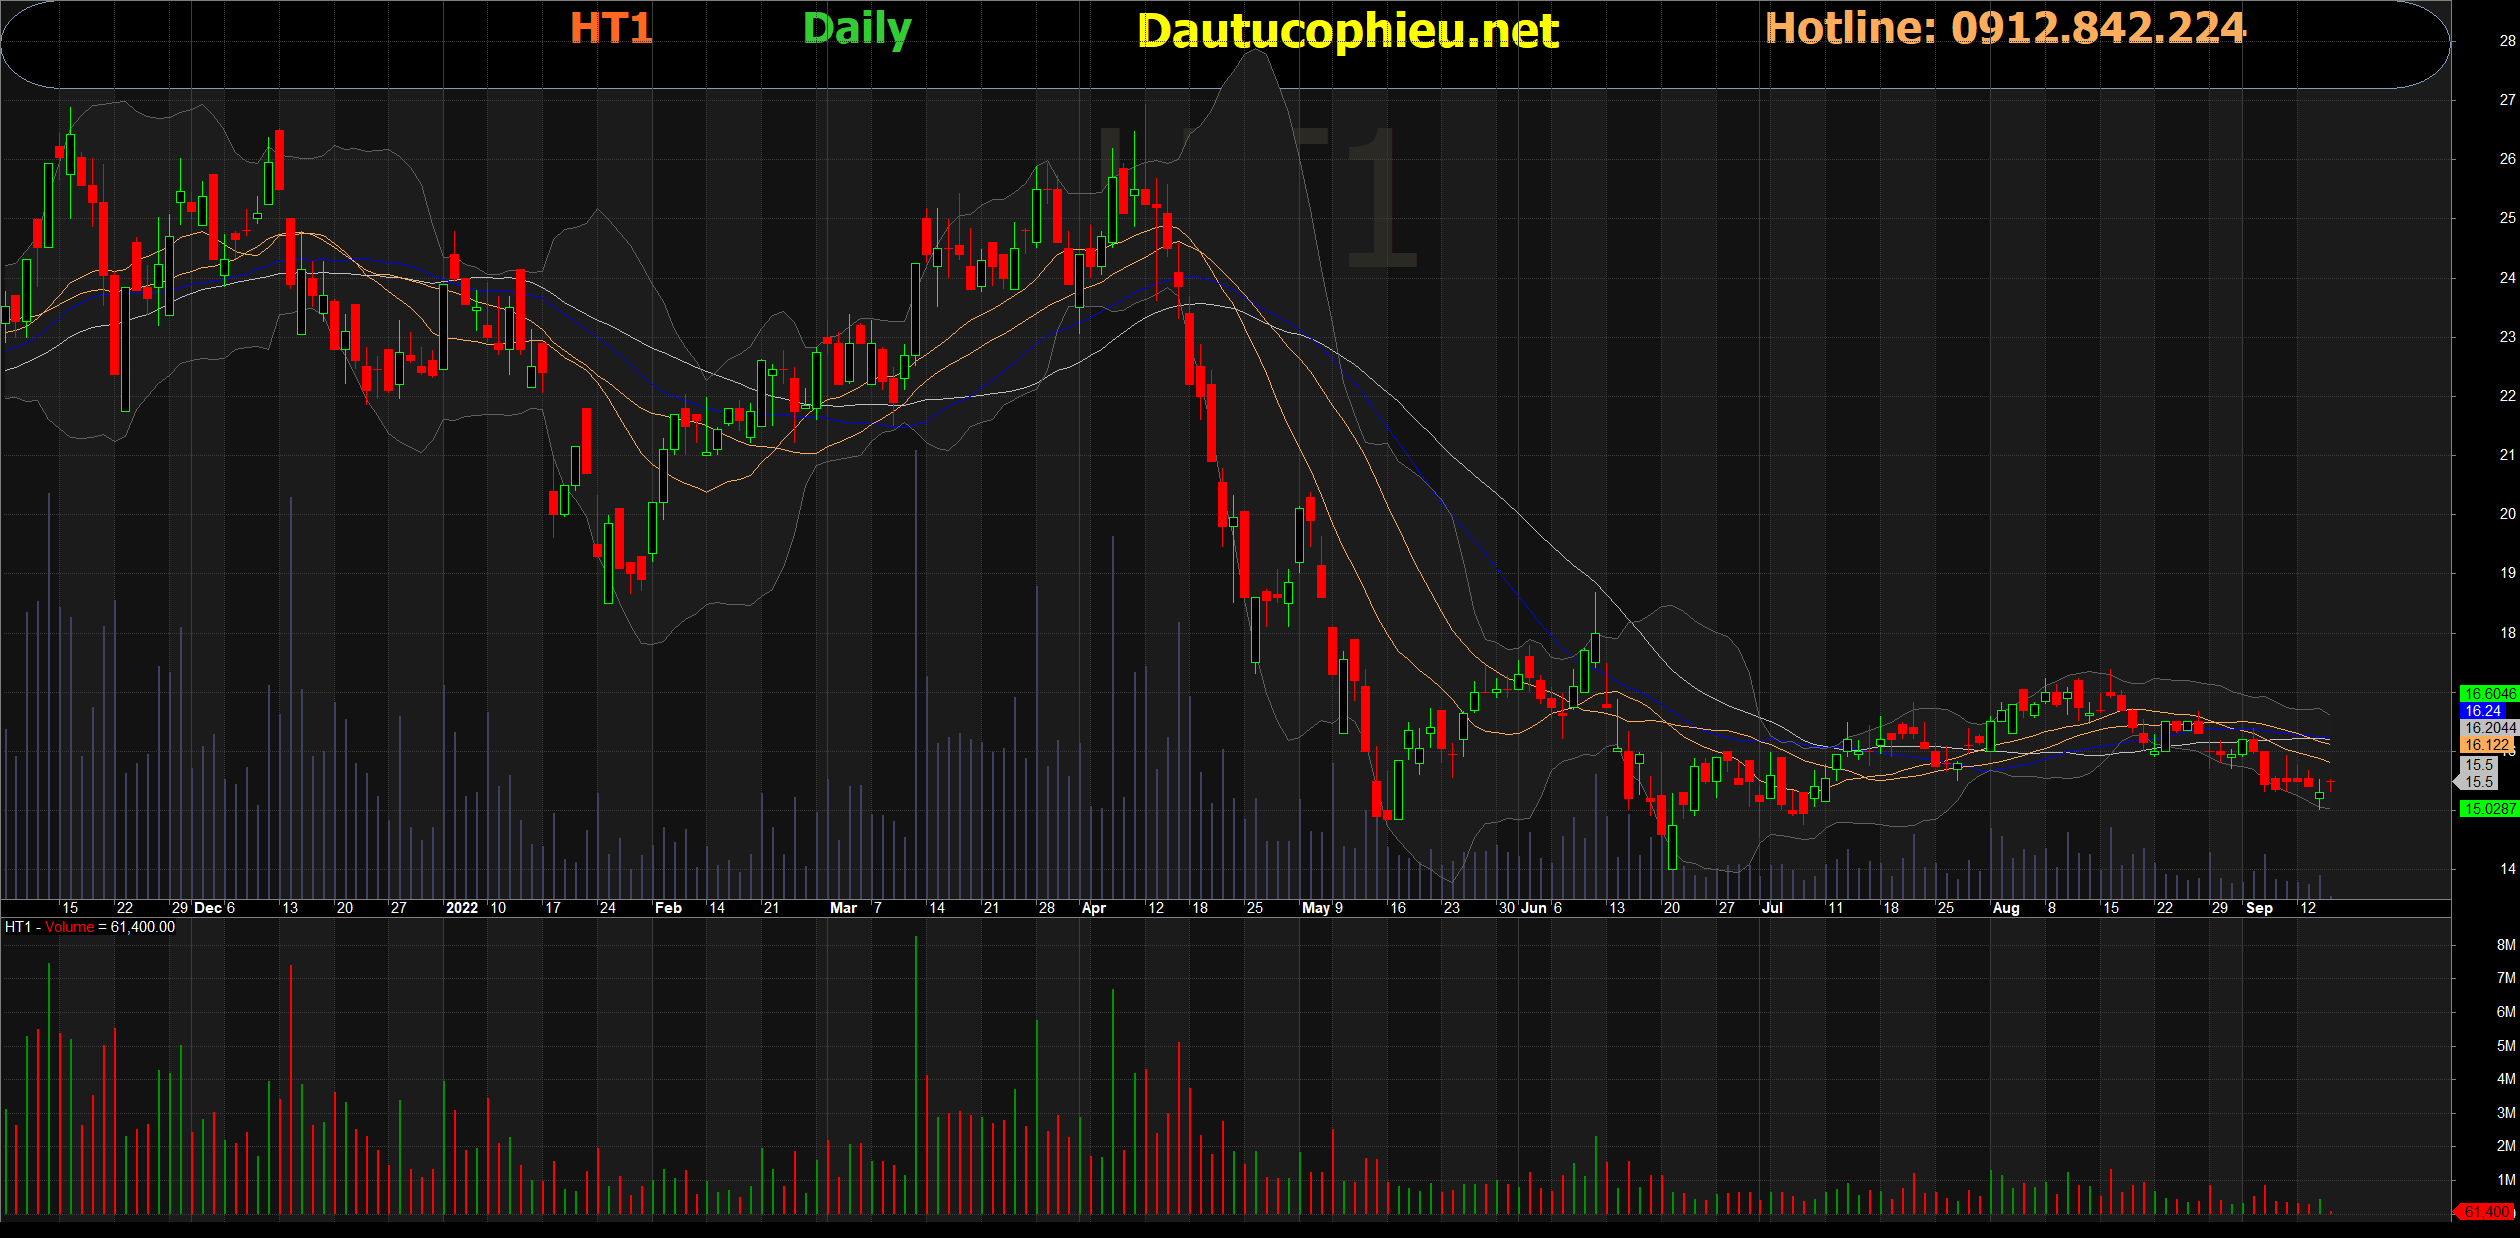Viewport: 2520px width, 1238px height.
Task: Click the 2022 year marker on axis
Action: 461,908
